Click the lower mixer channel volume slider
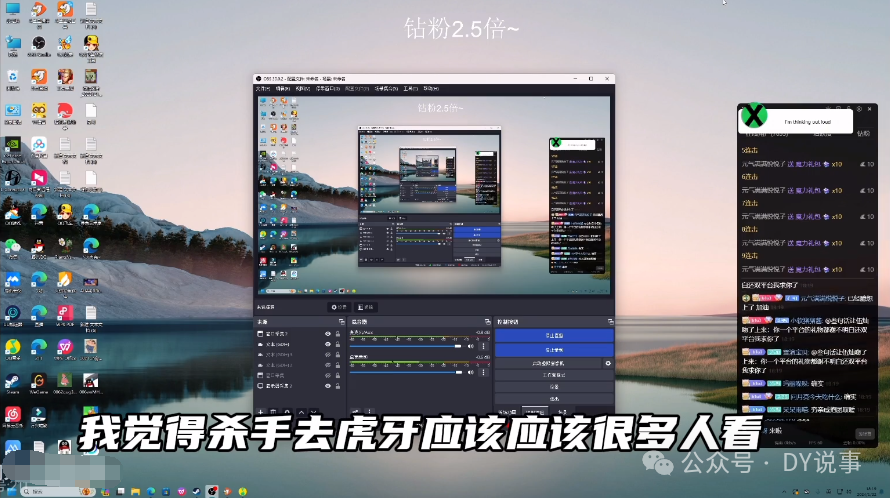 (x=406, y=372)
